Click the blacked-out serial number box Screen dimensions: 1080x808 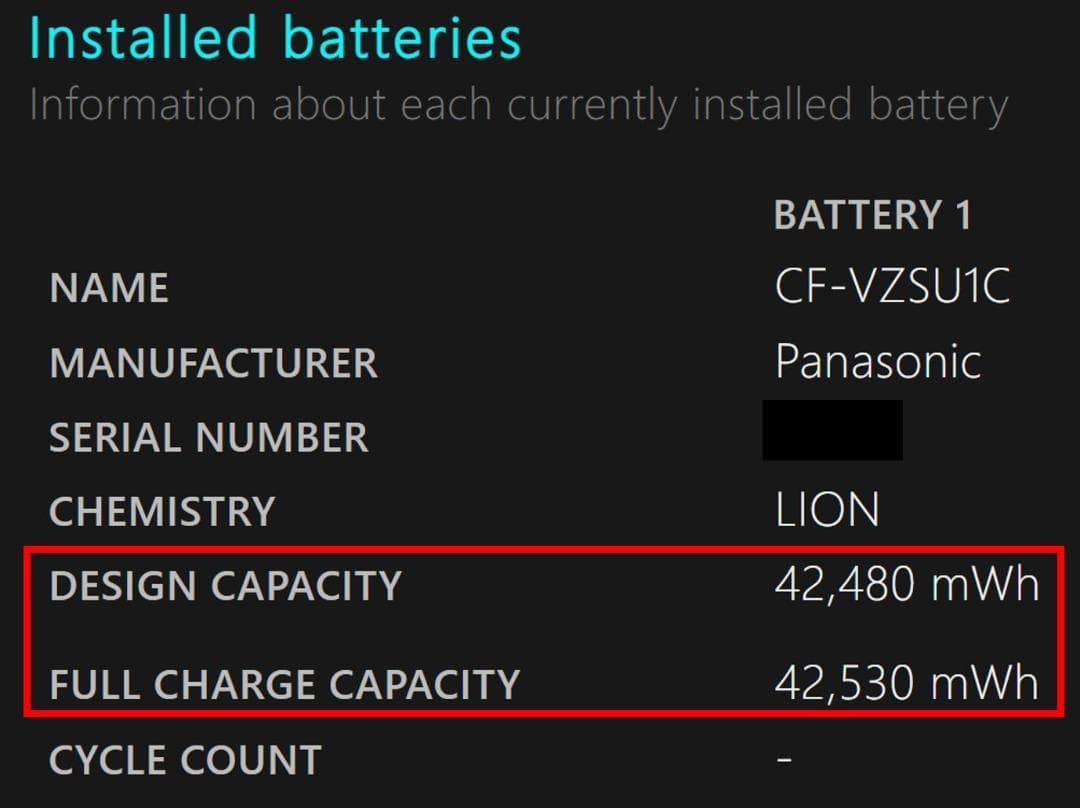coord(832,430)
